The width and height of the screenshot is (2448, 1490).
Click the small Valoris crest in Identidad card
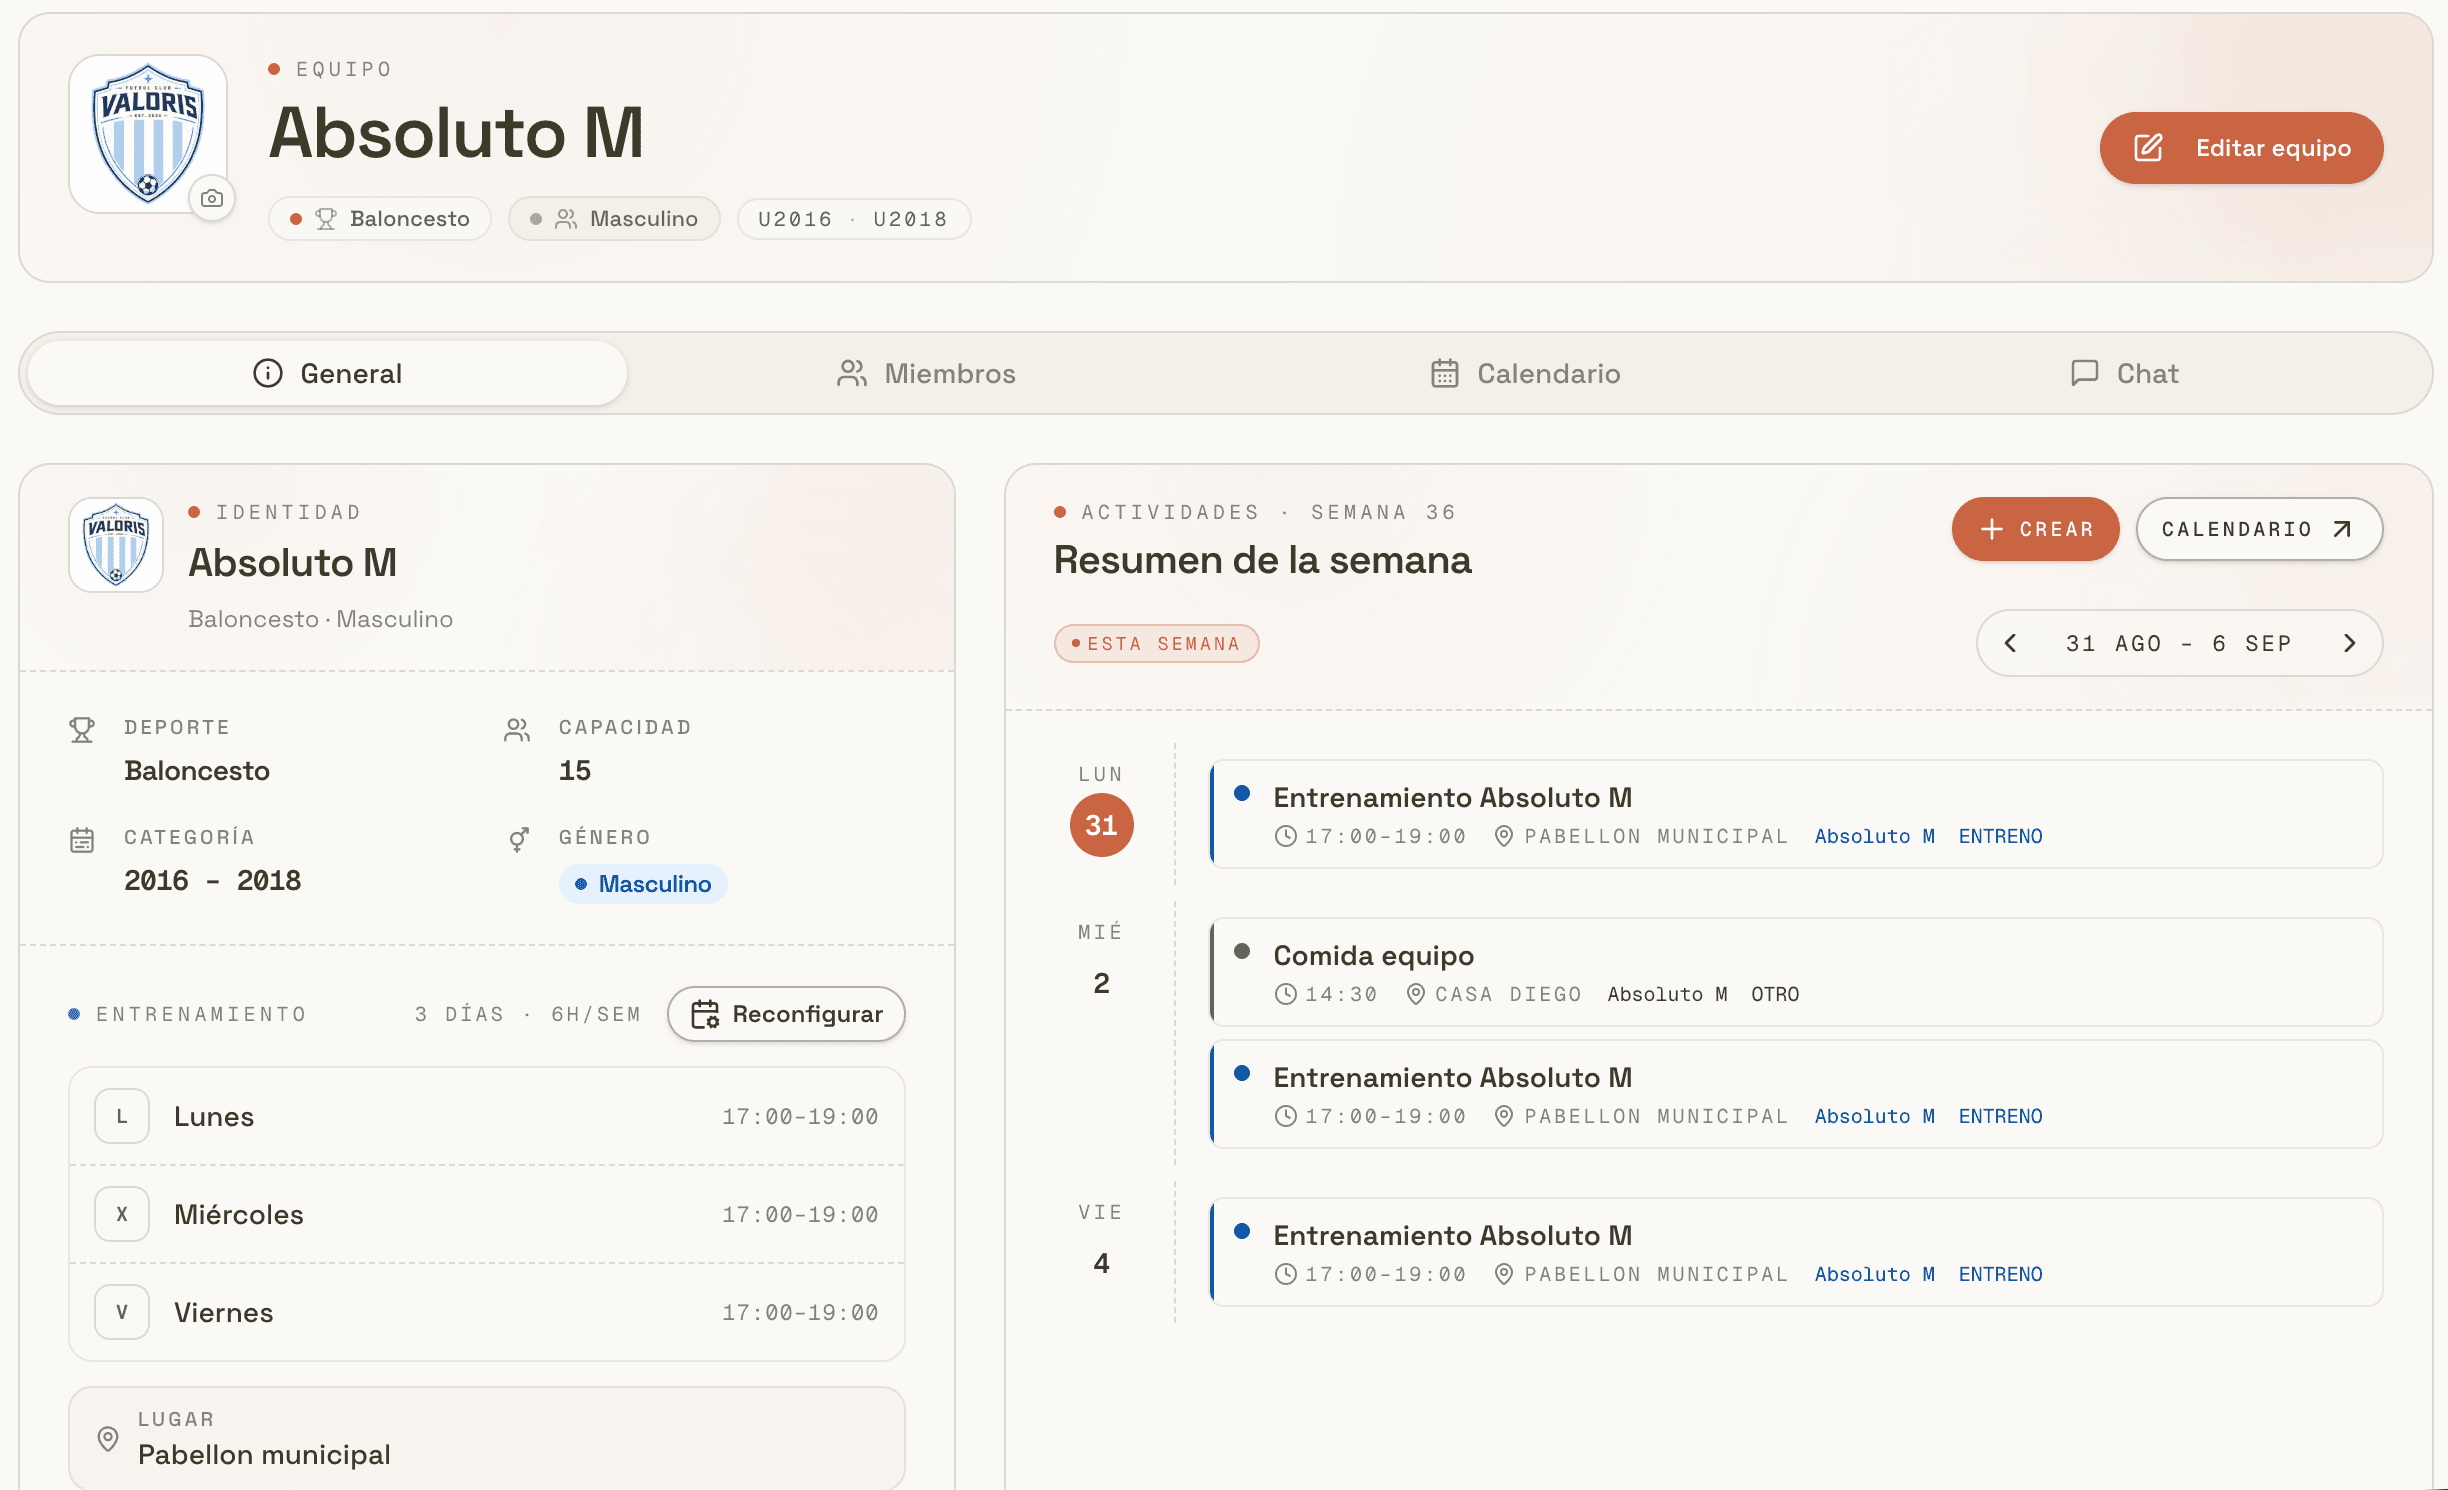116,545
